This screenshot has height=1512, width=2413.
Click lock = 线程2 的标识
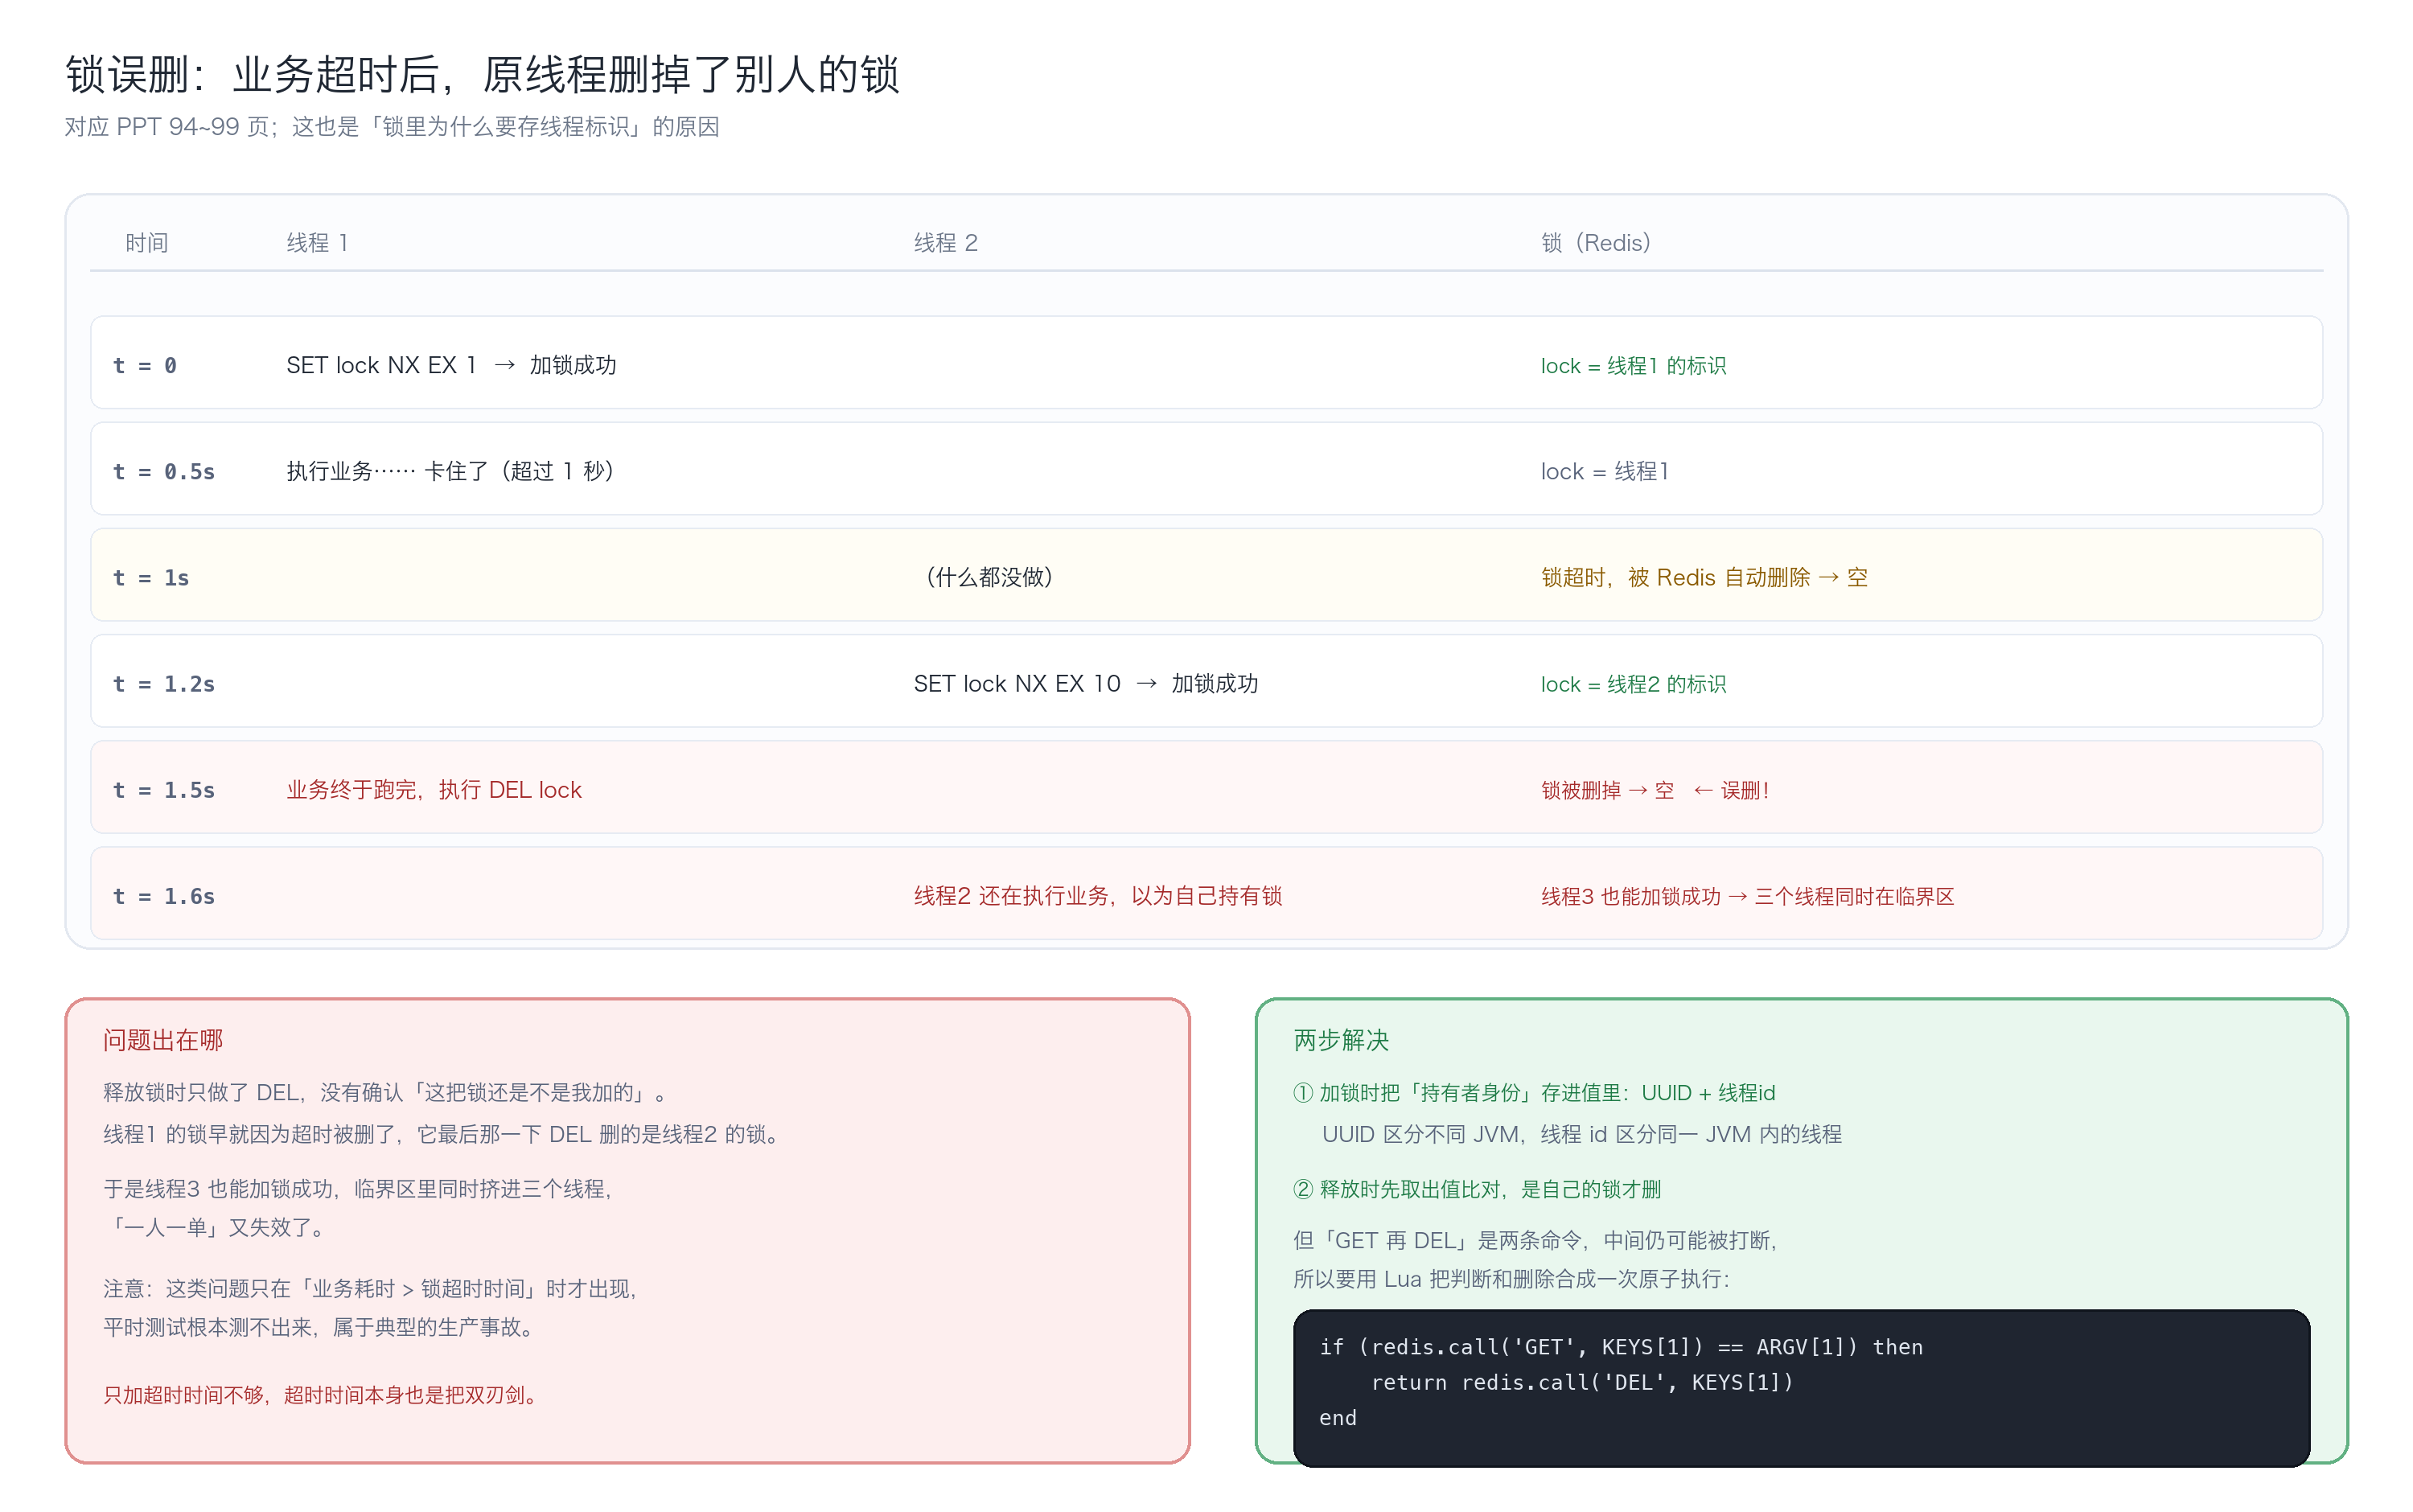pos(1633,684)
